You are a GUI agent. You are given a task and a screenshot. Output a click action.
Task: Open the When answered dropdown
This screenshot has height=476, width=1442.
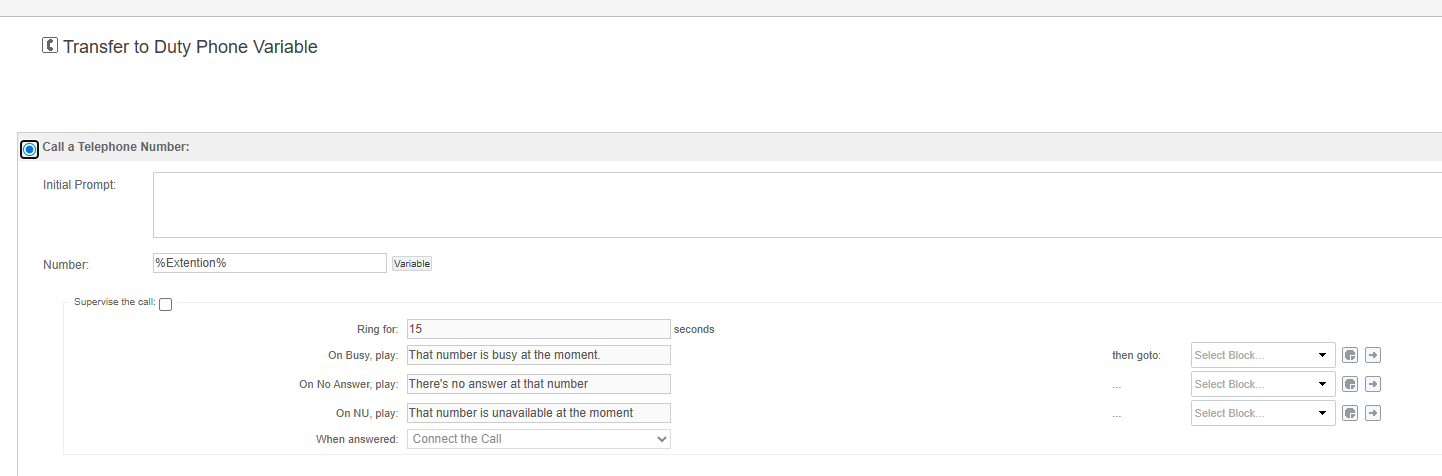[x=538, y=439]
